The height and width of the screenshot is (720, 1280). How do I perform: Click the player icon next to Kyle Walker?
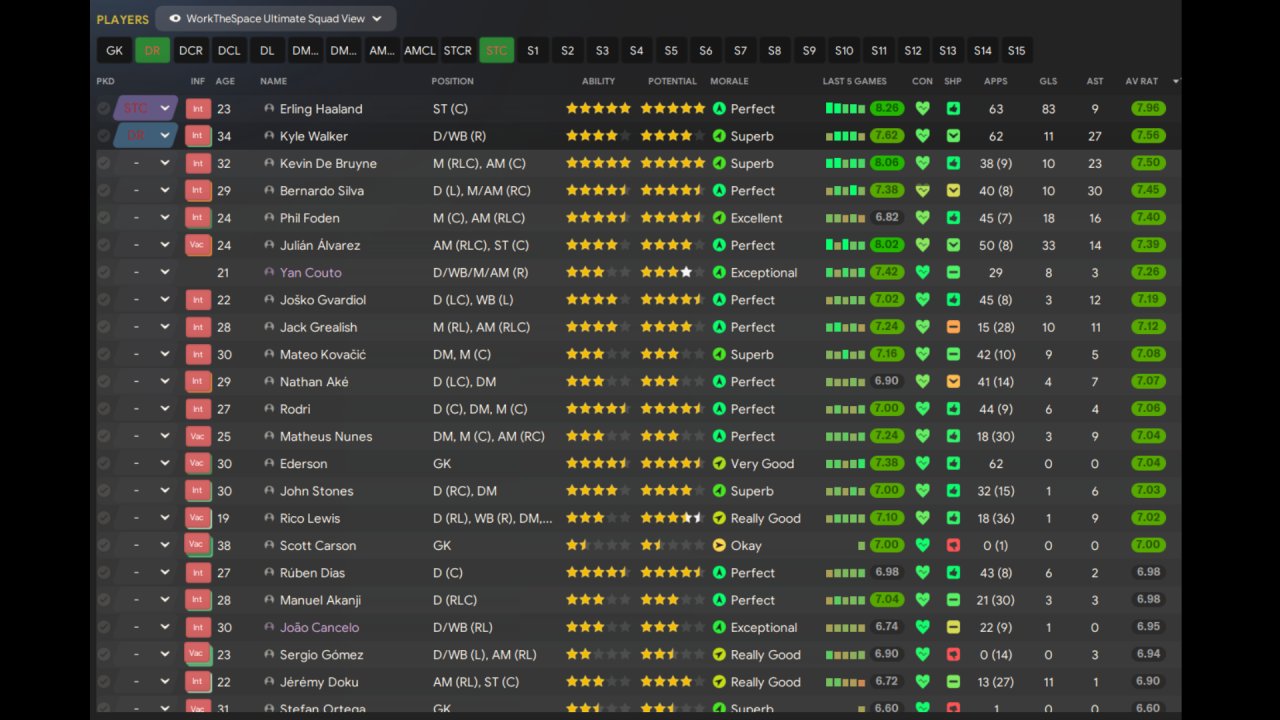[x=269, y=136]
